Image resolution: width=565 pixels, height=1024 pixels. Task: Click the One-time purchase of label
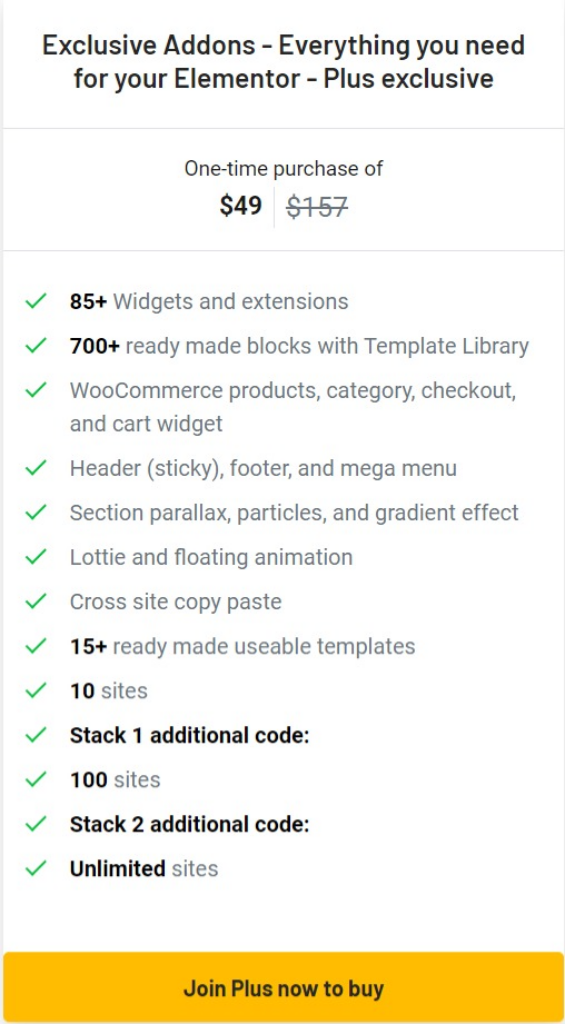pos(283,168)
